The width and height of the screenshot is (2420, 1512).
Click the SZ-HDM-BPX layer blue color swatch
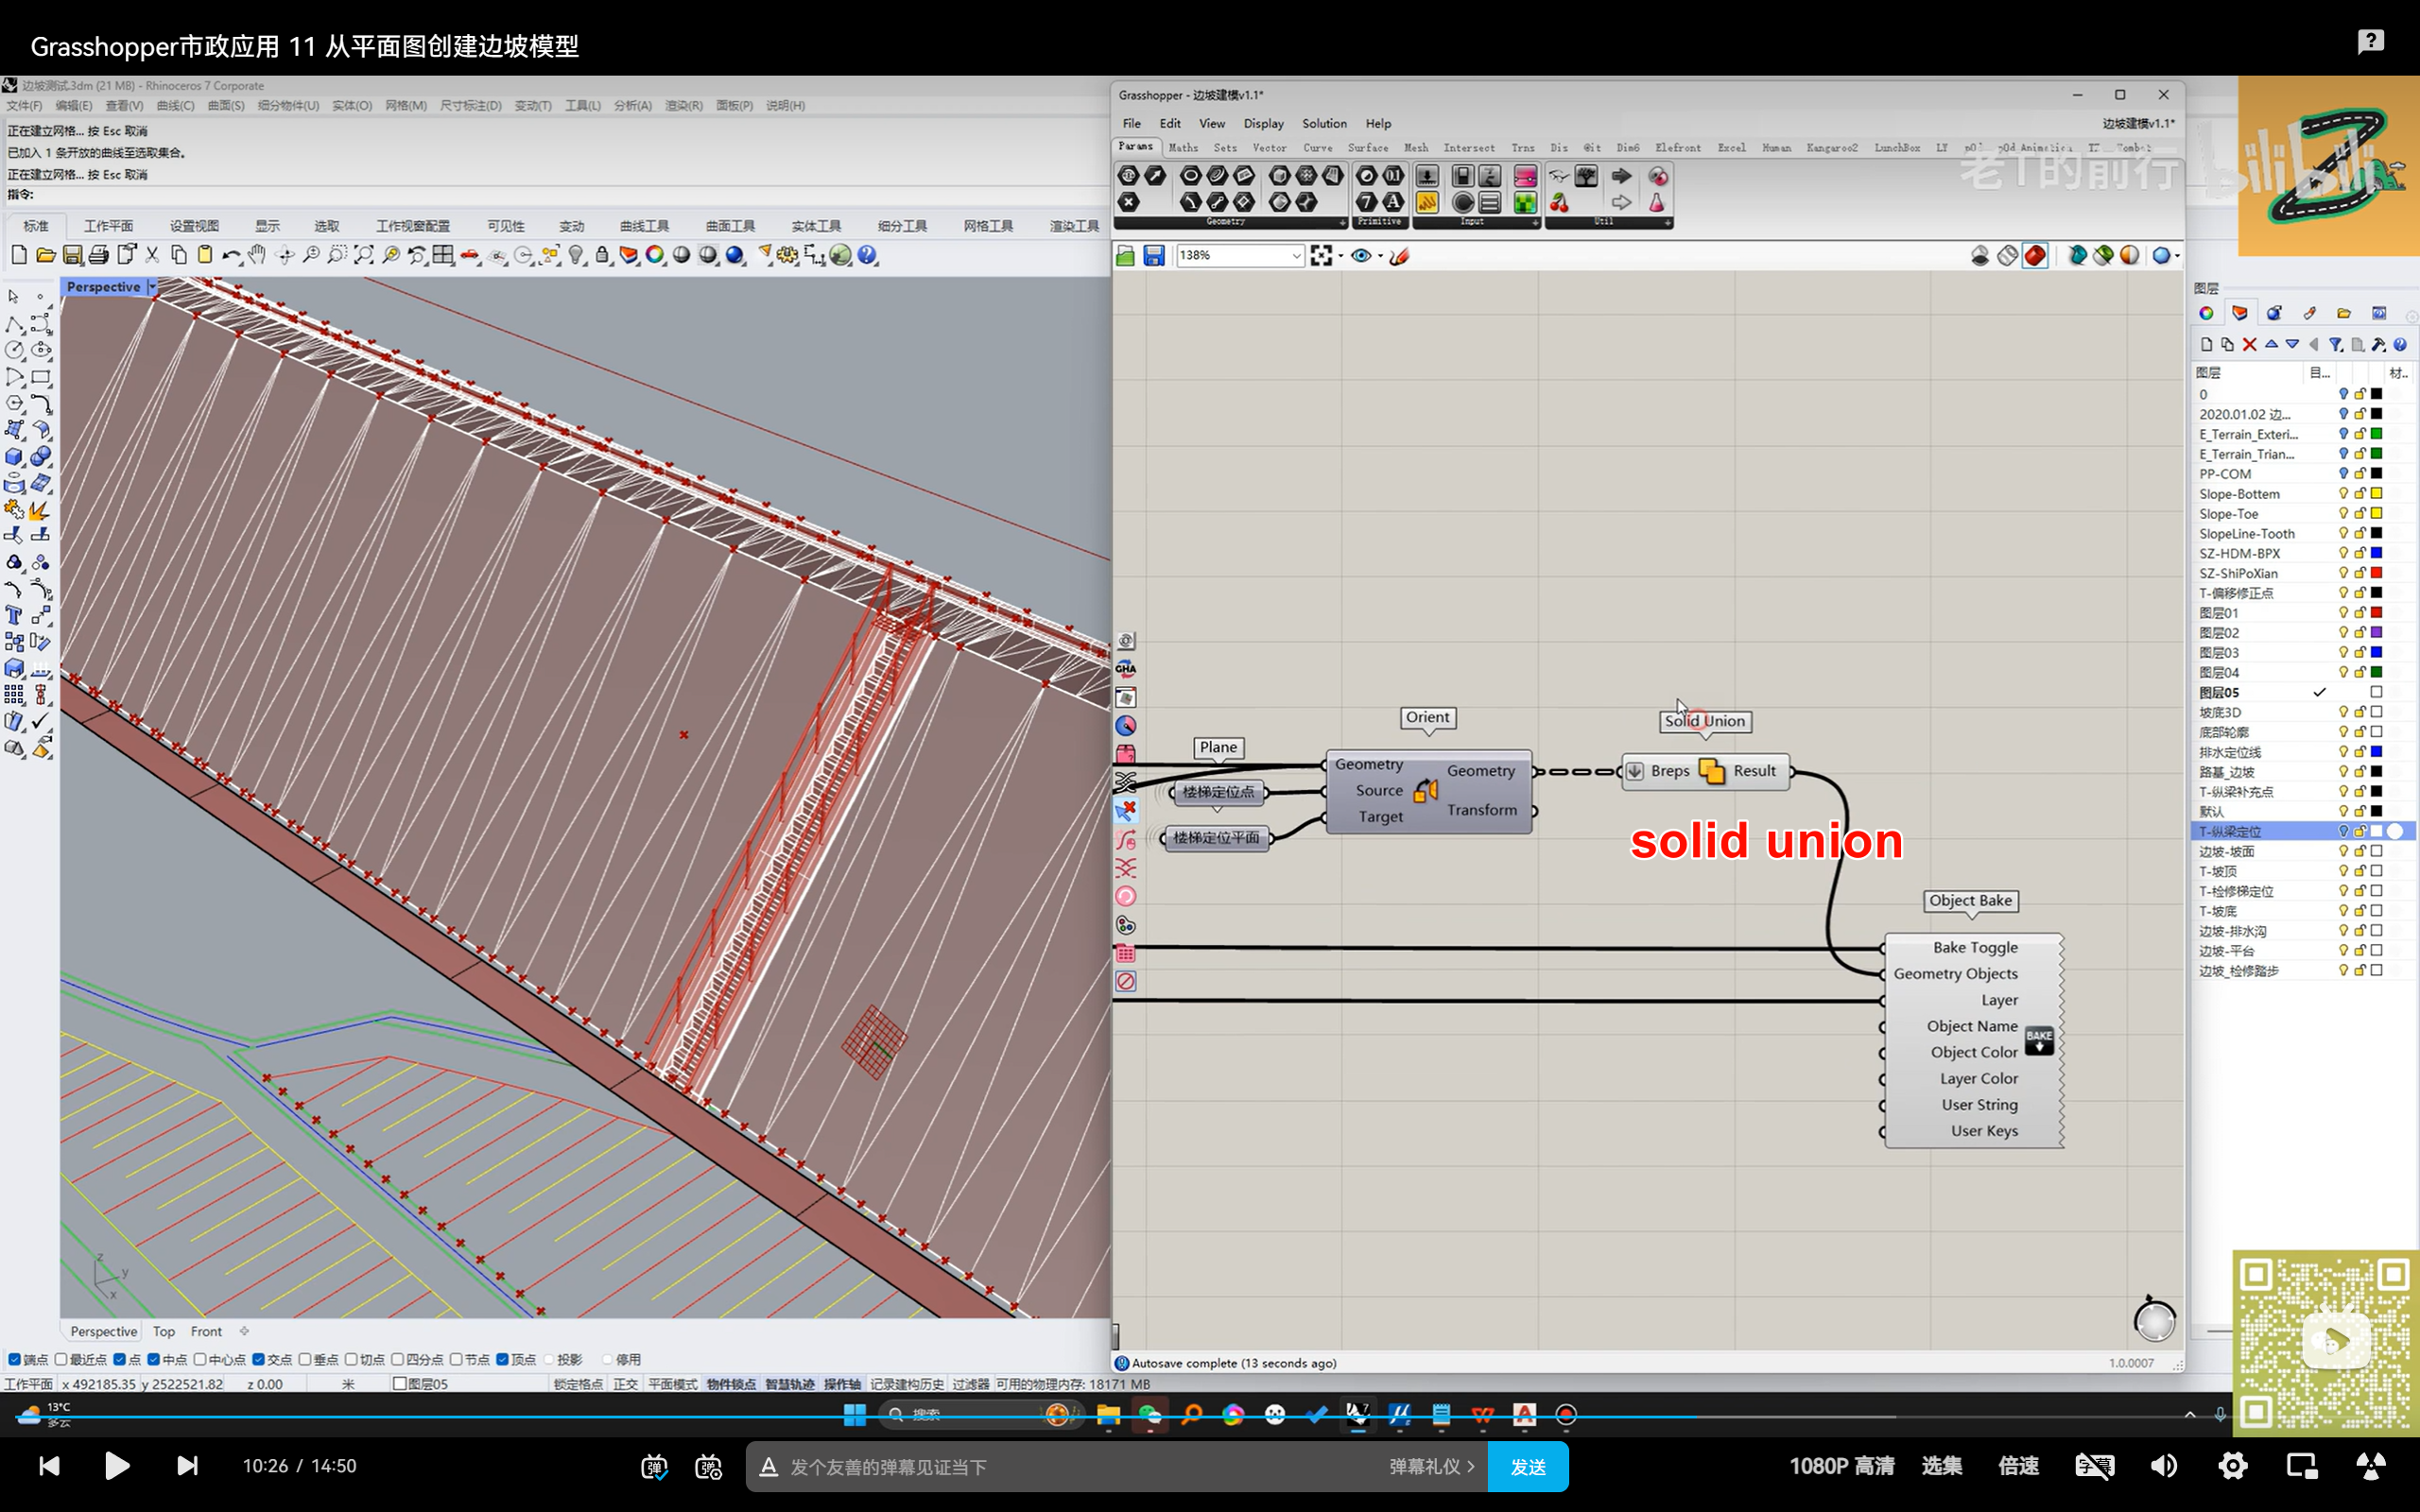(x=2376, y=553)
